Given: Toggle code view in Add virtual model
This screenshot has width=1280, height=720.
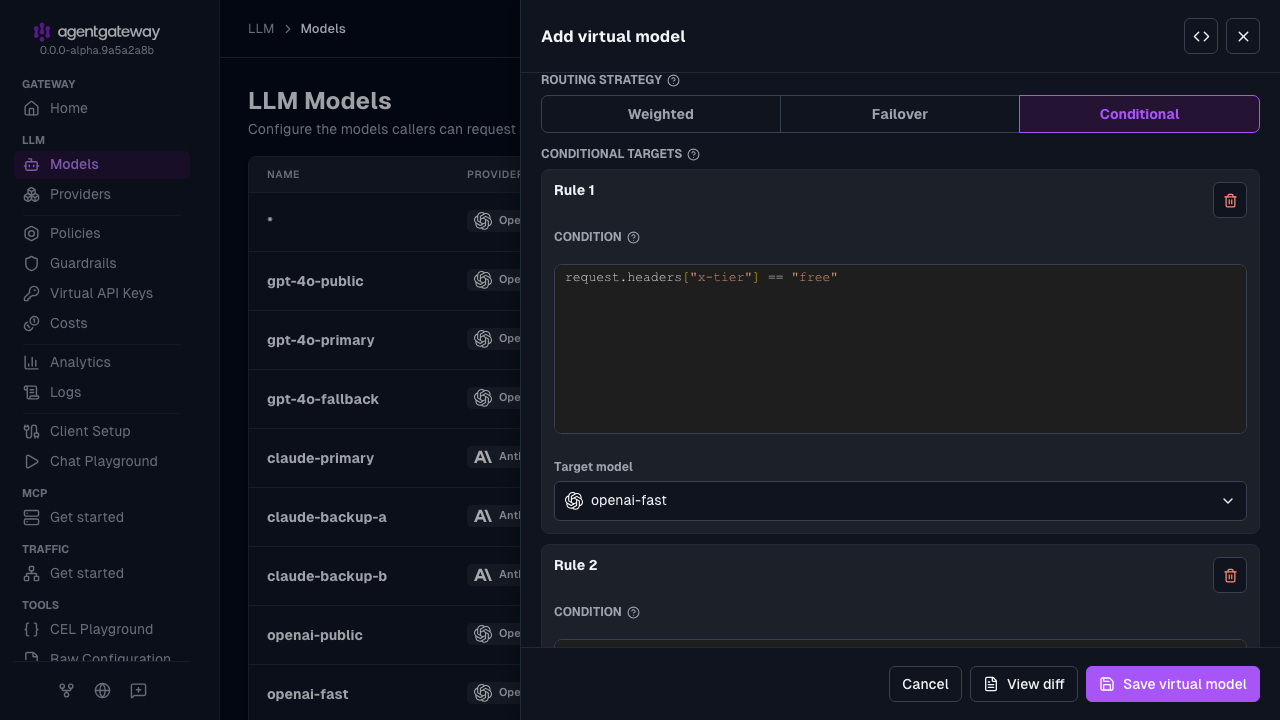Looking at the screenshot, I should coord(1201,36).
